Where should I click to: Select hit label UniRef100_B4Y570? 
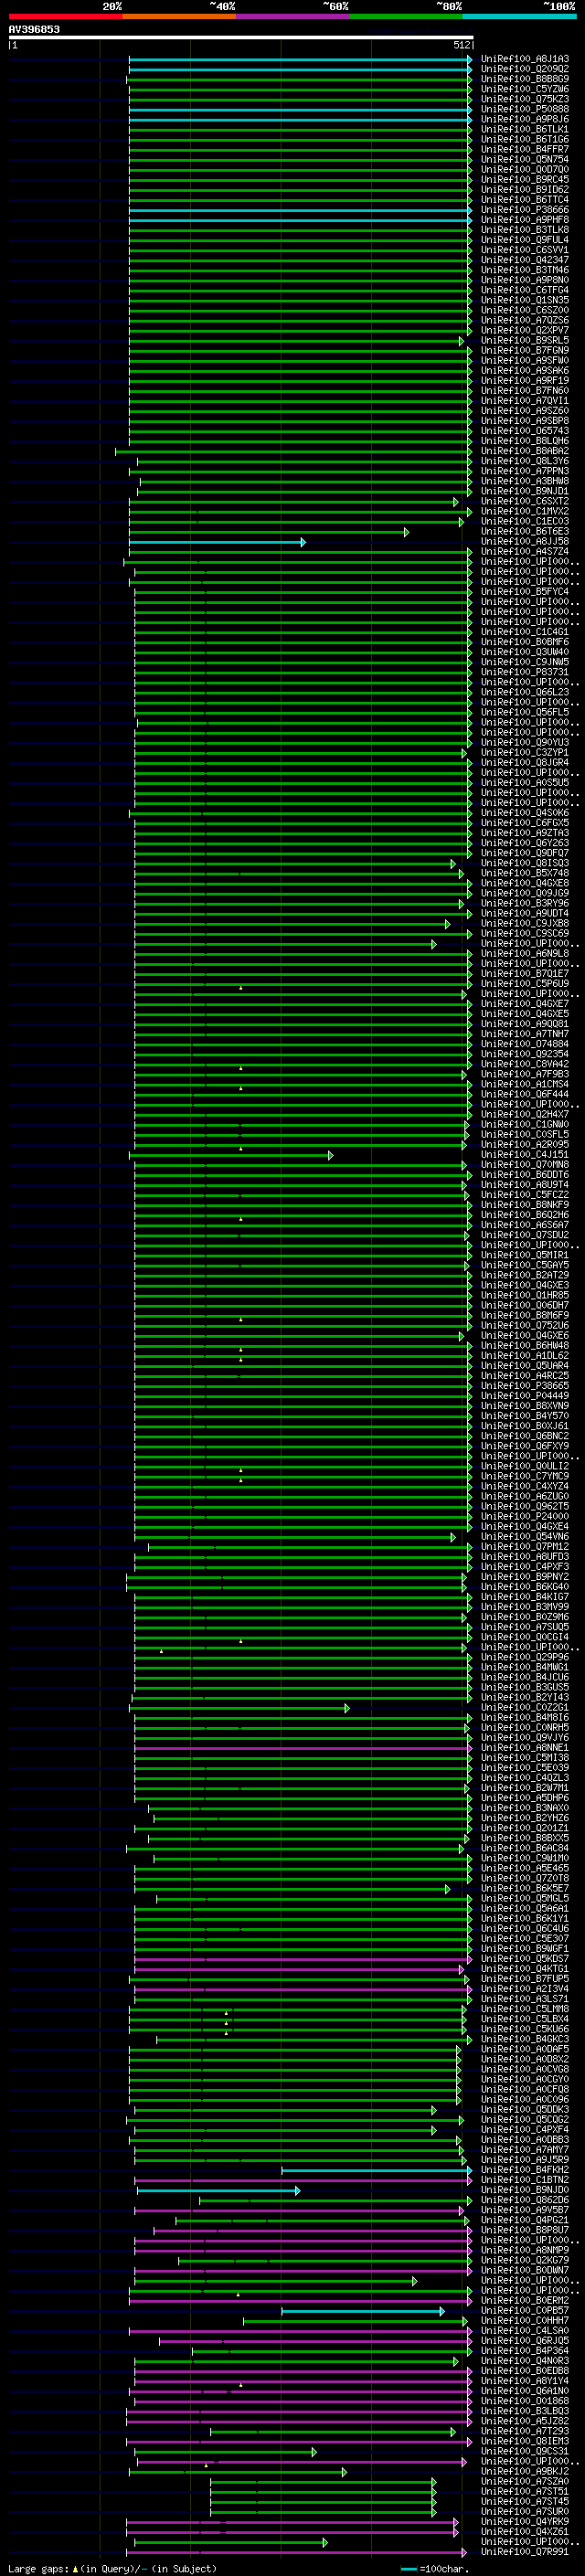525,1416
